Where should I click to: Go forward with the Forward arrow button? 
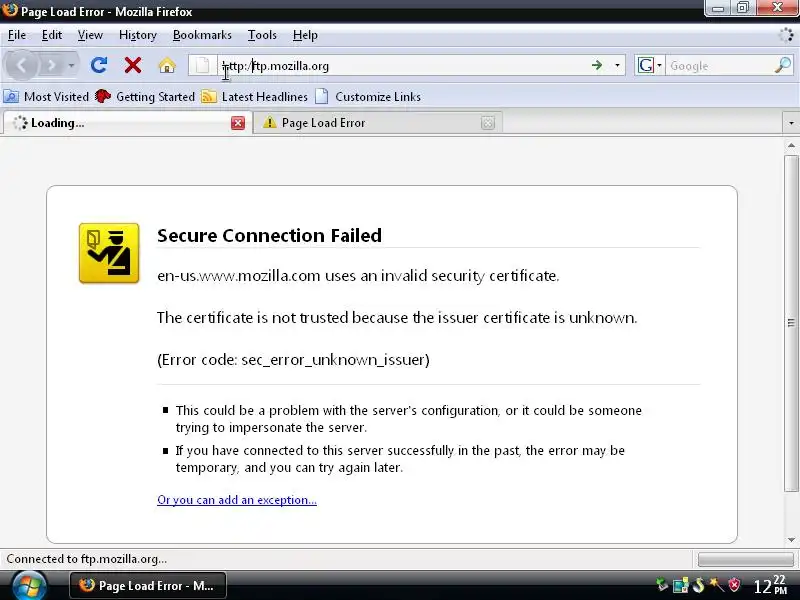(51, 65)
